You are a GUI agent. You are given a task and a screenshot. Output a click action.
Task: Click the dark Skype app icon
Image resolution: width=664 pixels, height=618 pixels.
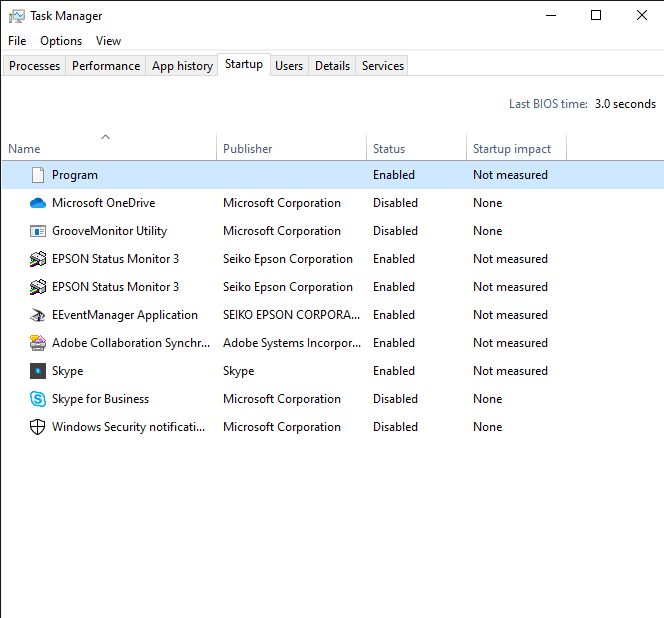click(38, 371)
